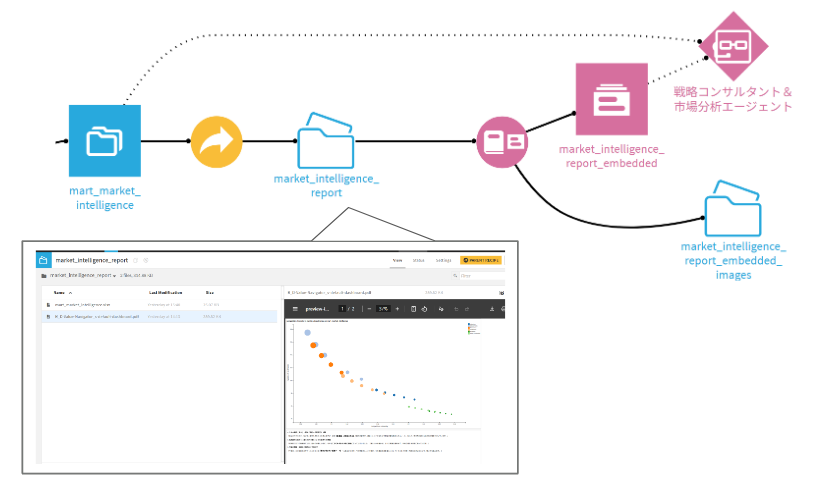The image size is (833, 492).
Task: Click the download icon in PDF toolbar
Action: click(491, 309)
